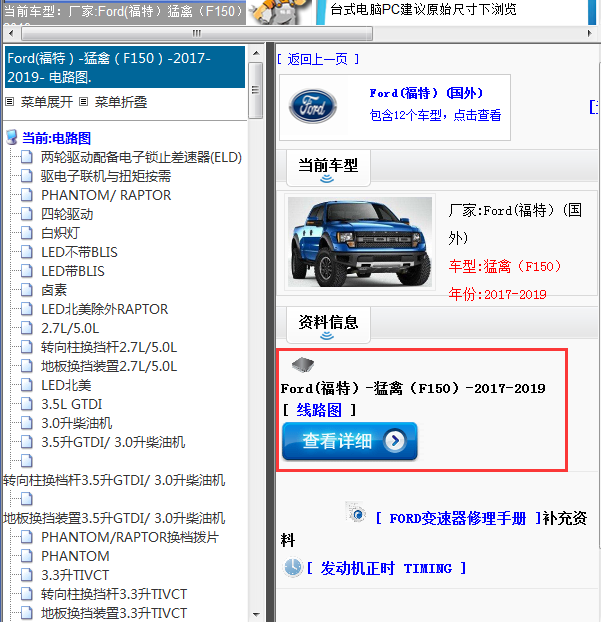Click page icon beside 白炽灯
This screenshot has height=622, width=601.
27,233
